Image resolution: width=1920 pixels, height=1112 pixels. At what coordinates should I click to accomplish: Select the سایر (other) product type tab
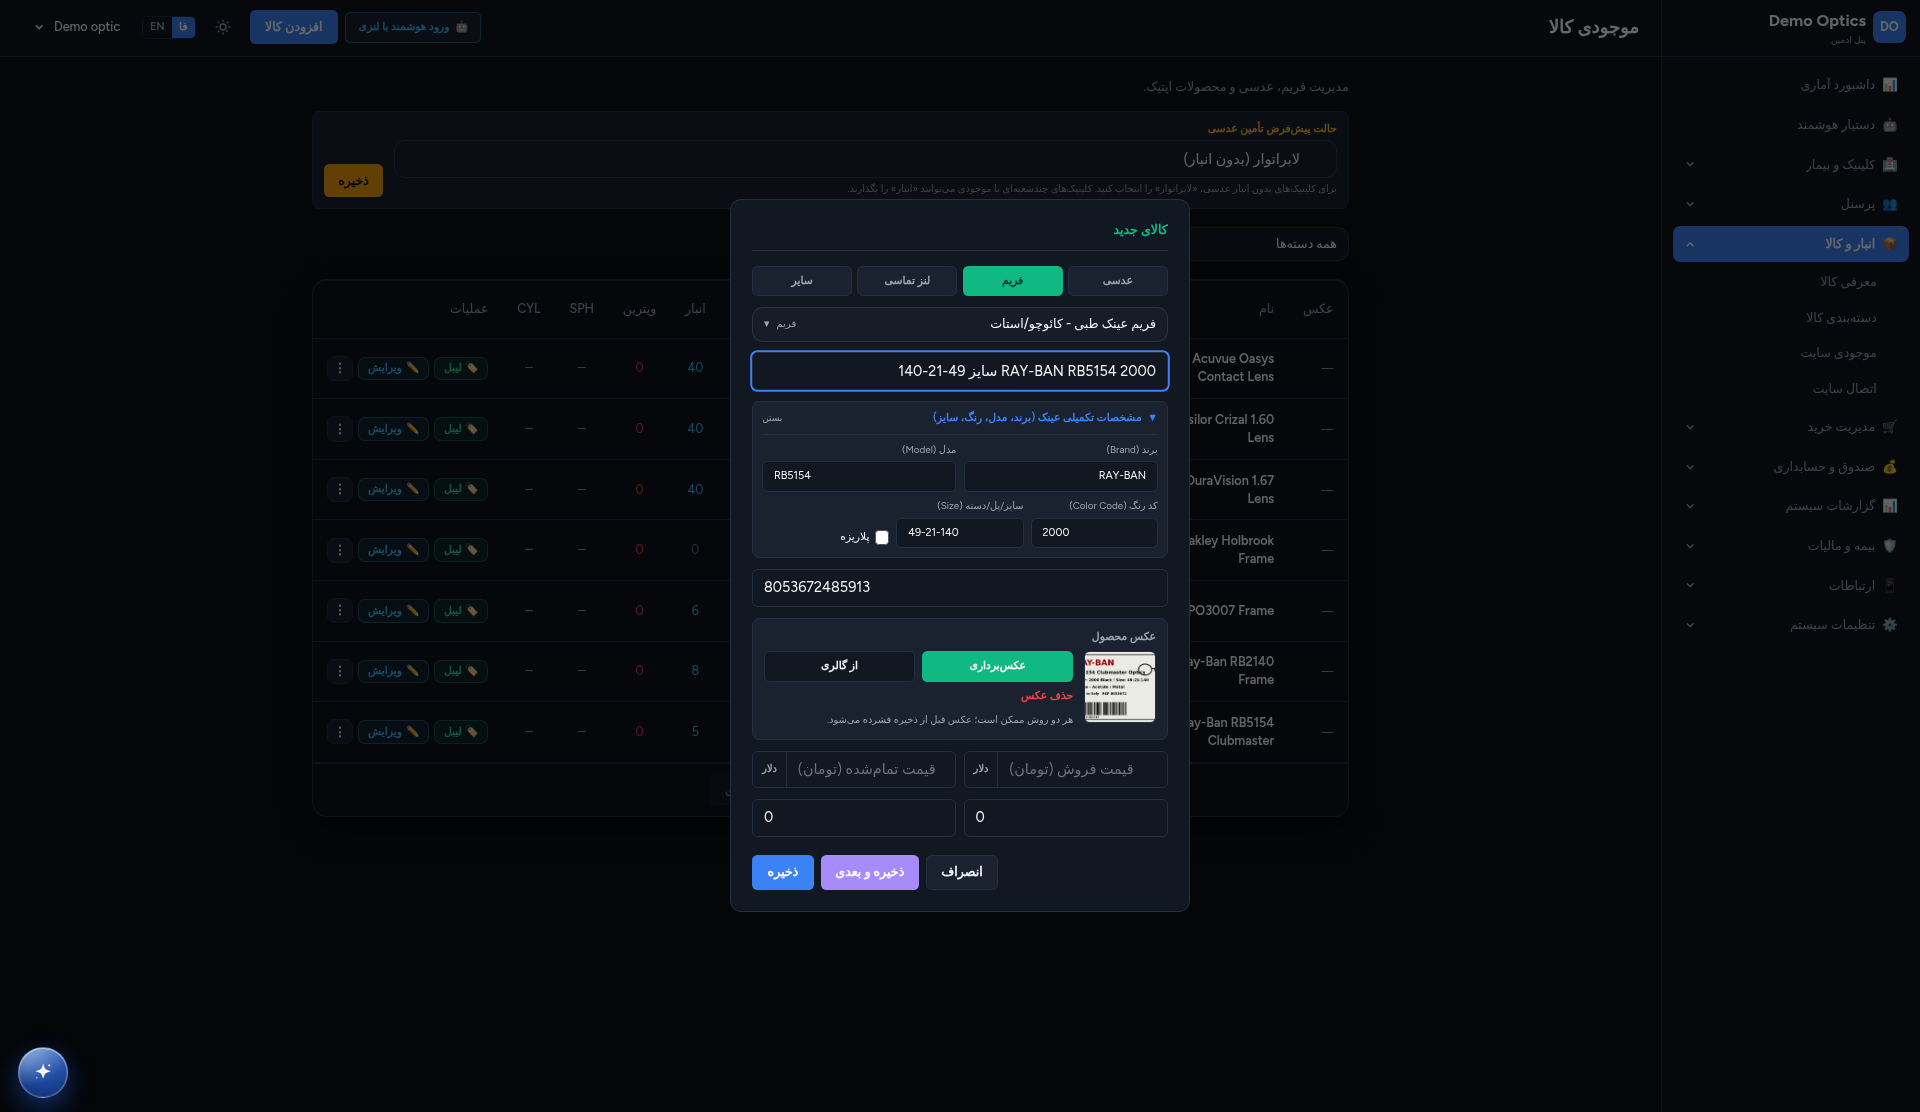tap(802, 281)
